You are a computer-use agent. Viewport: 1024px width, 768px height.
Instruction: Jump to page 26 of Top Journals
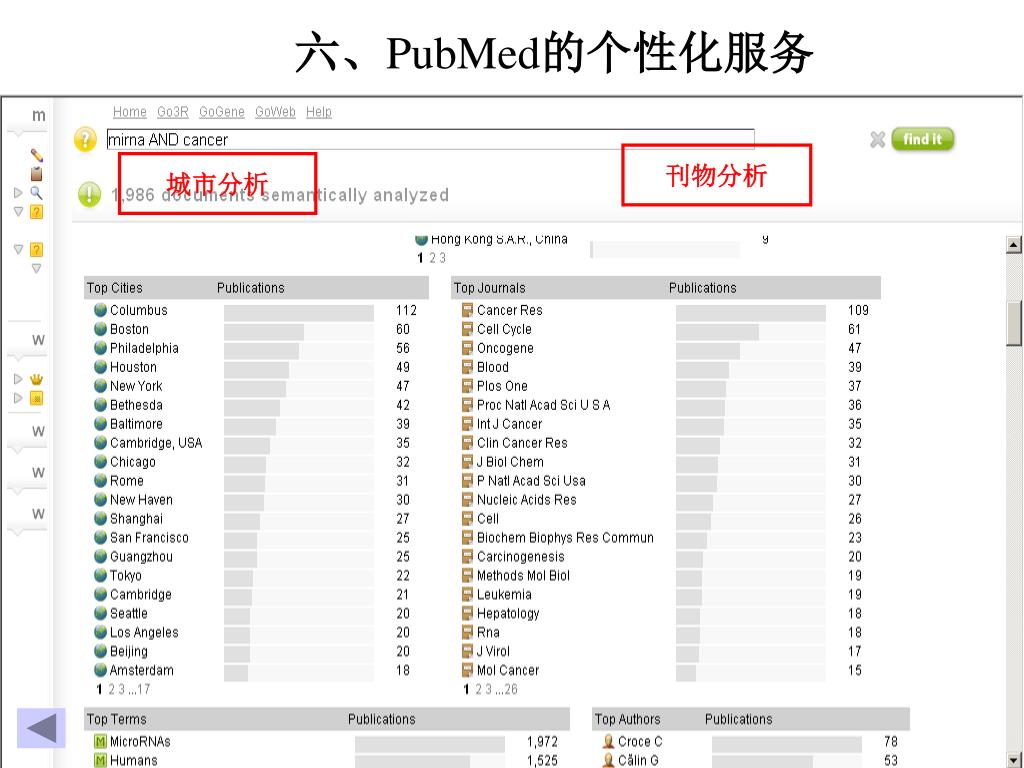(x=511, y=689)
